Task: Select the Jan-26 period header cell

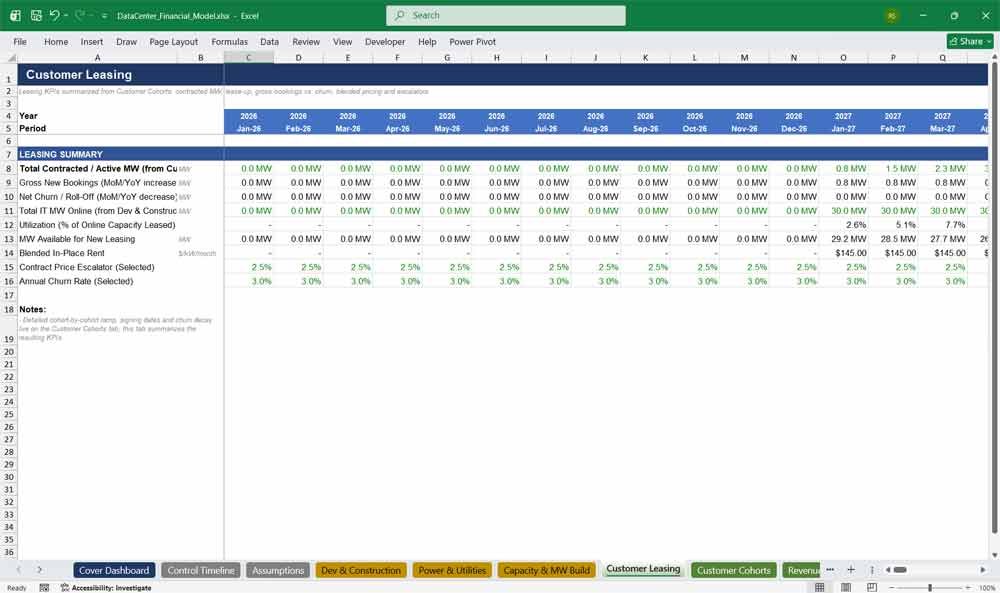Action: 249,128
